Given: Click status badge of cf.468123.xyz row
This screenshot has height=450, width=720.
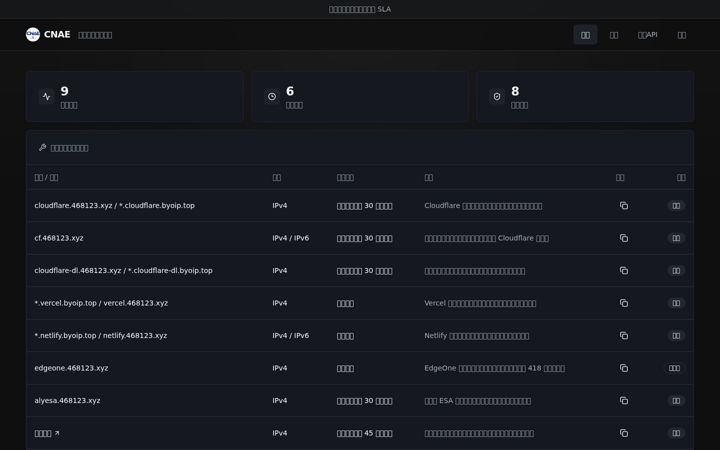Looking at the screenshot, I should pyautogui.click(x=676, y=238).
